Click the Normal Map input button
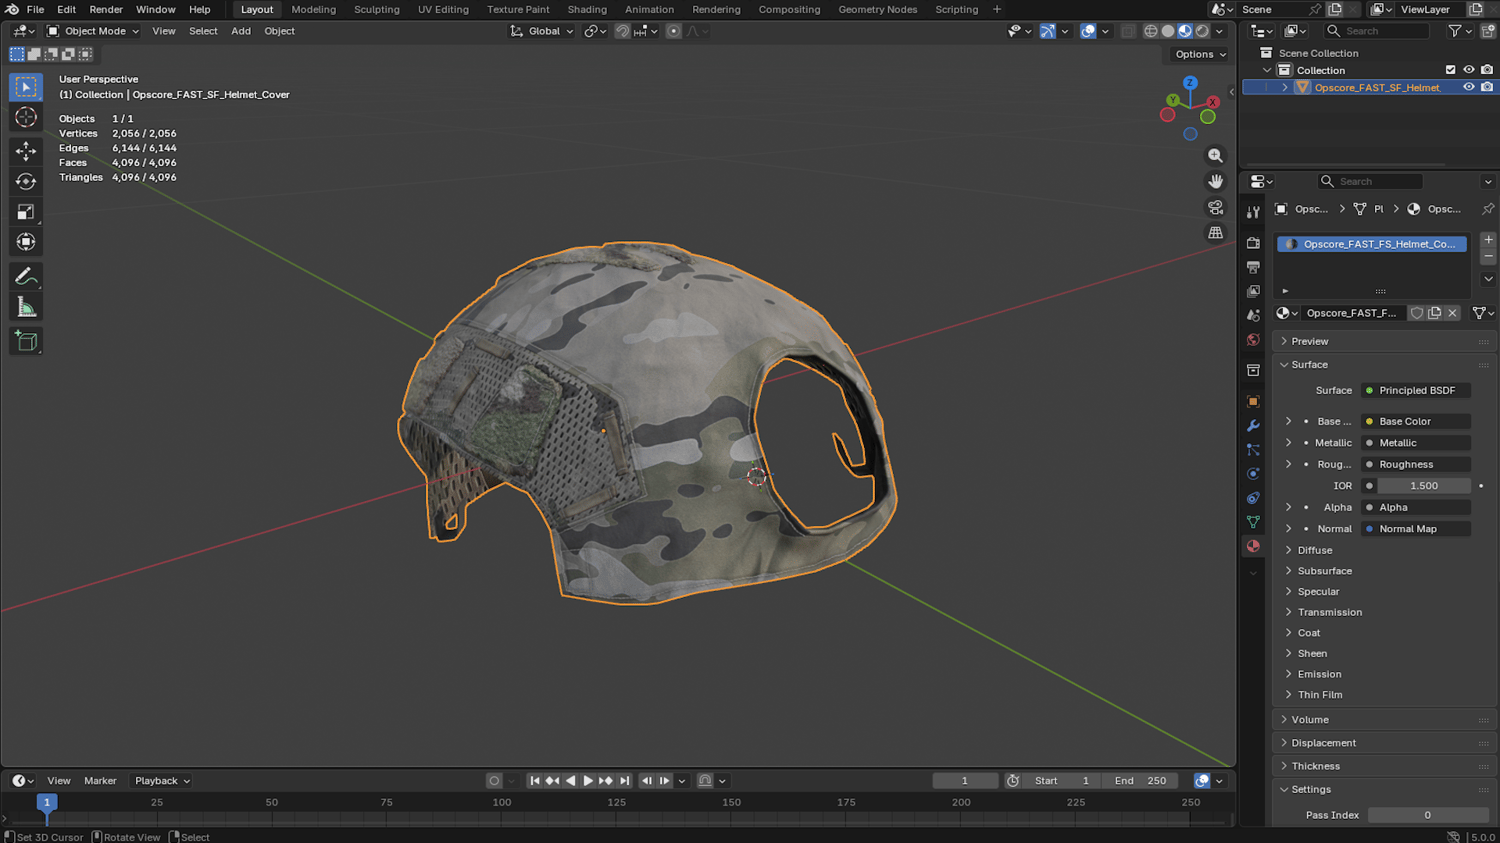 1415,529
